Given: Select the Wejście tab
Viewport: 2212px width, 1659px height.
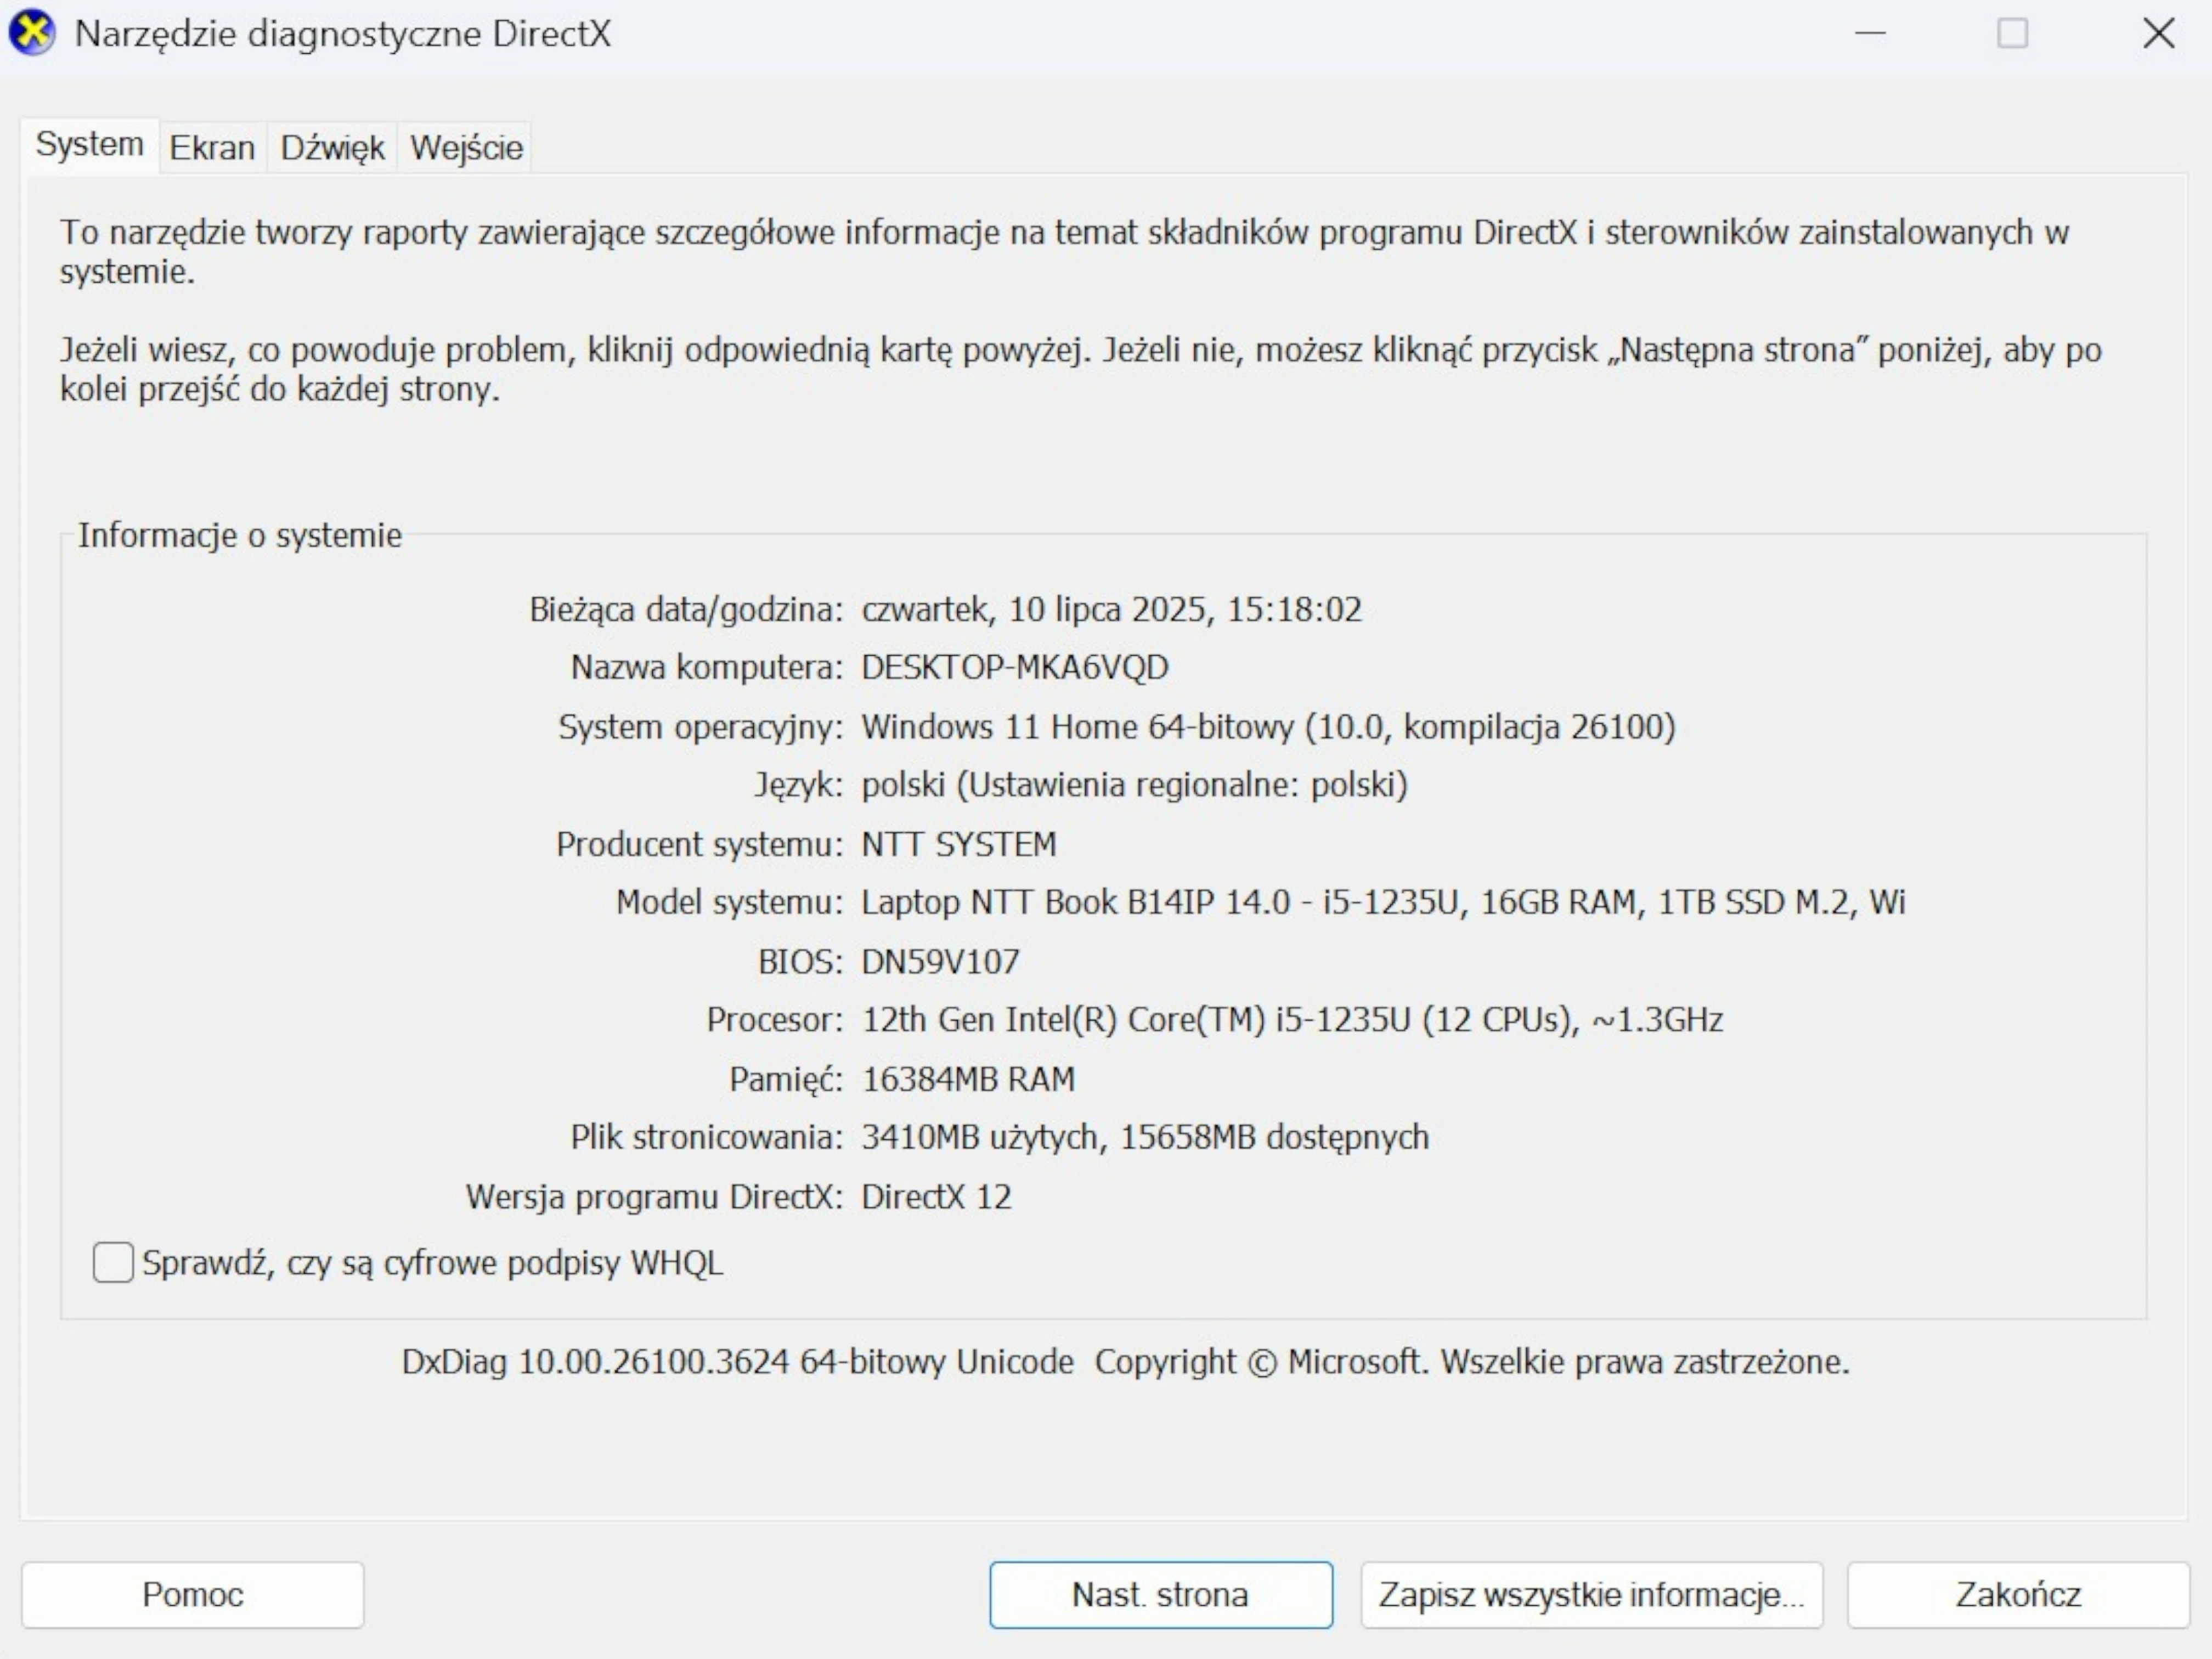Looking at the screenshot, I should (x=466, y=148).
